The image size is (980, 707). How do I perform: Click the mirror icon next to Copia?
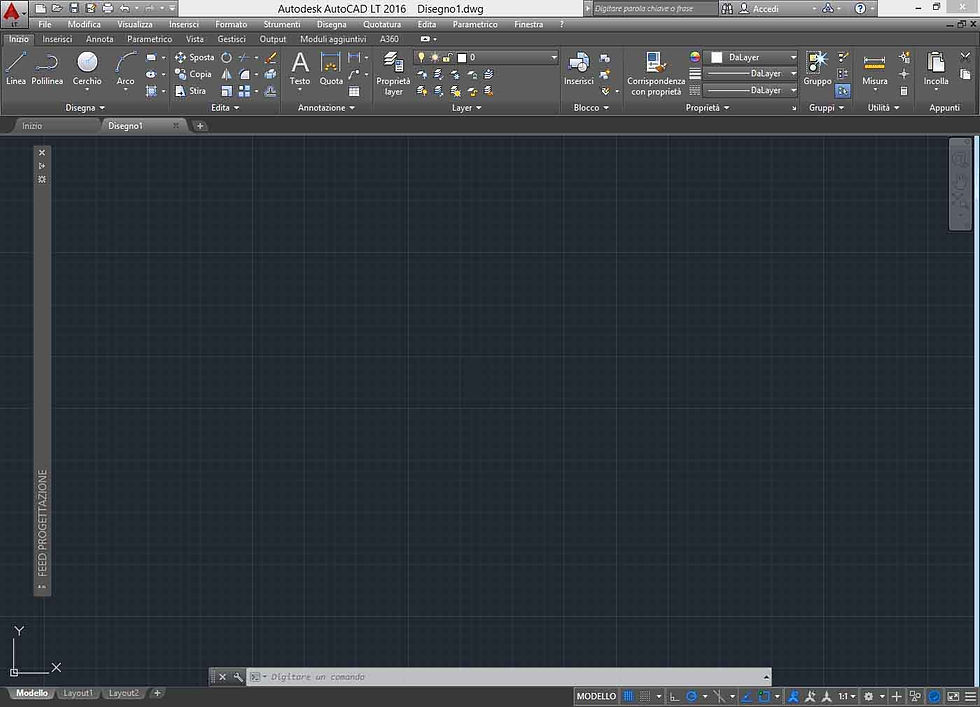point(226,74)
